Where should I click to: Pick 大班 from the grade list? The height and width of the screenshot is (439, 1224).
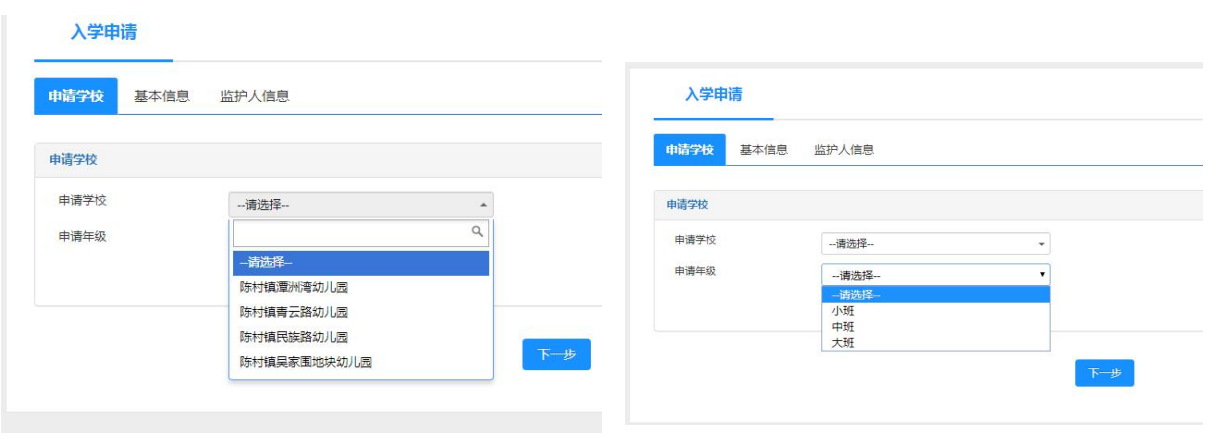(843, 343)
